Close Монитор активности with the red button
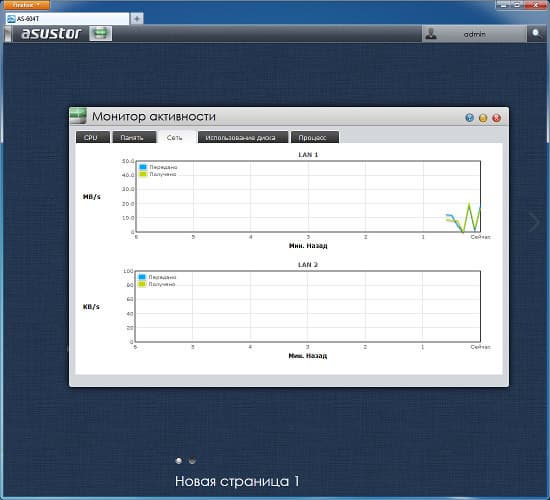Viewport: 550px width, 500px height. pos(496,118)
